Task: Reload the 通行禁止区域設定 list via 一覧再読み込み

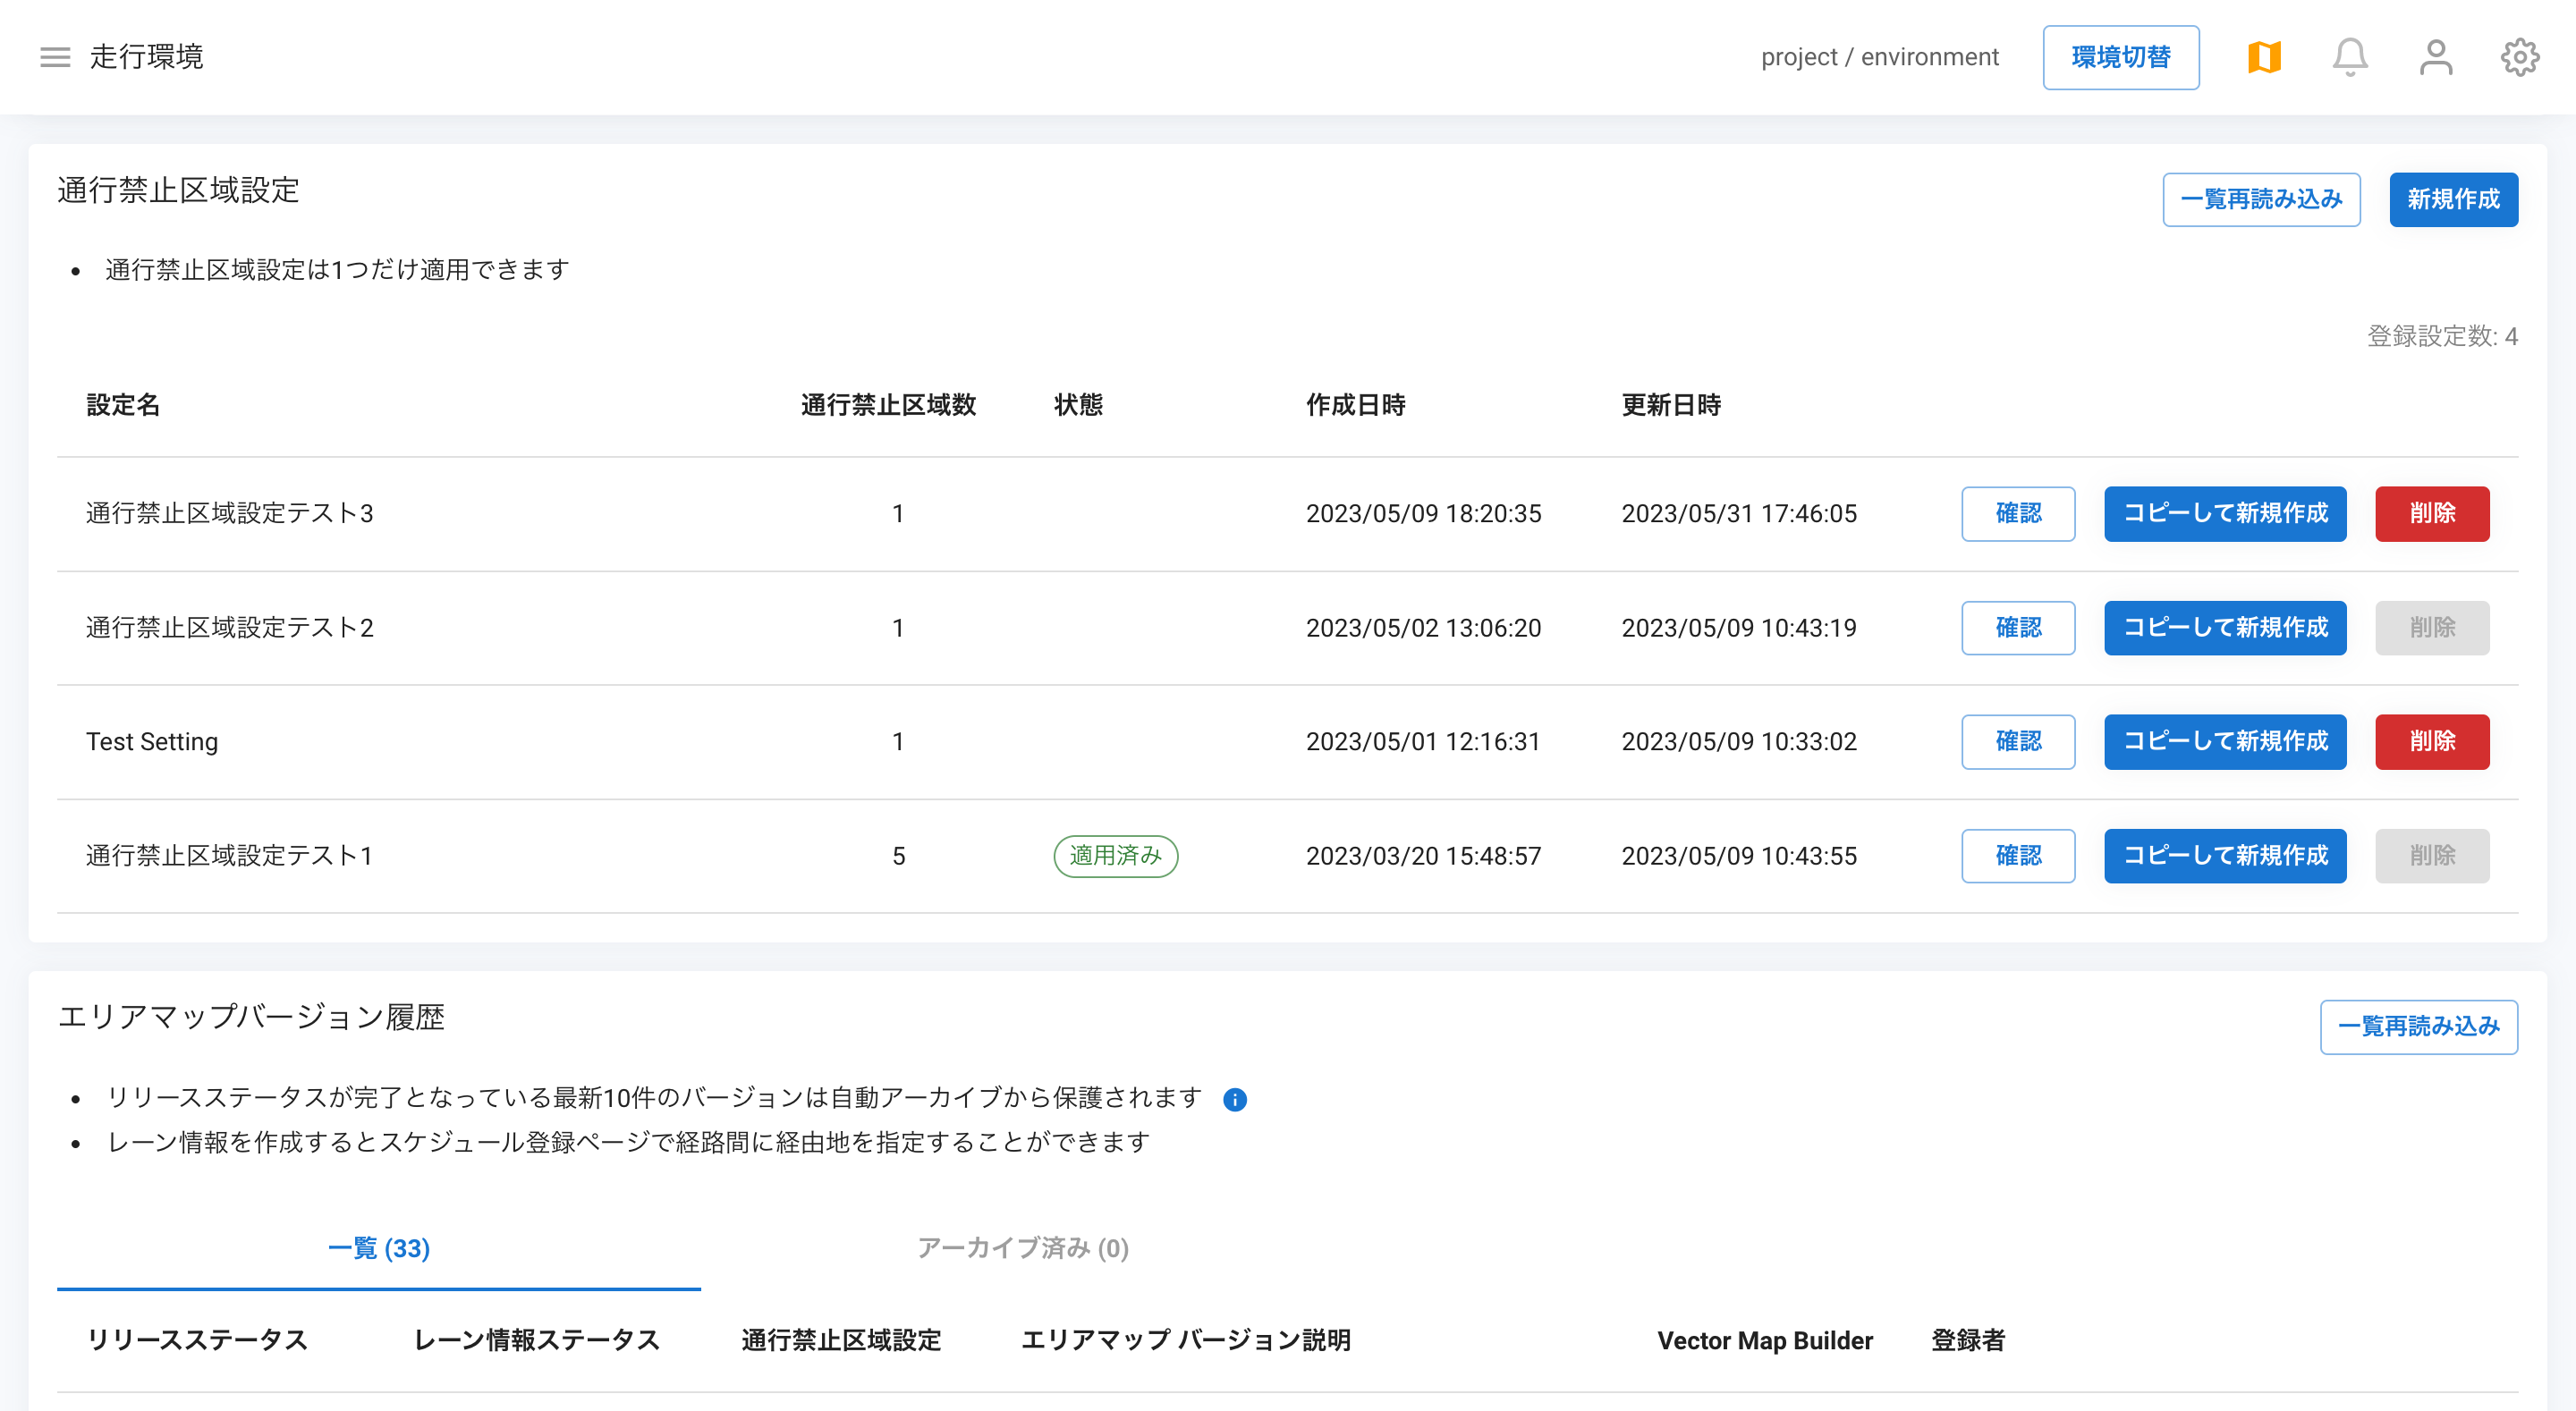Action: (2261, 199)
